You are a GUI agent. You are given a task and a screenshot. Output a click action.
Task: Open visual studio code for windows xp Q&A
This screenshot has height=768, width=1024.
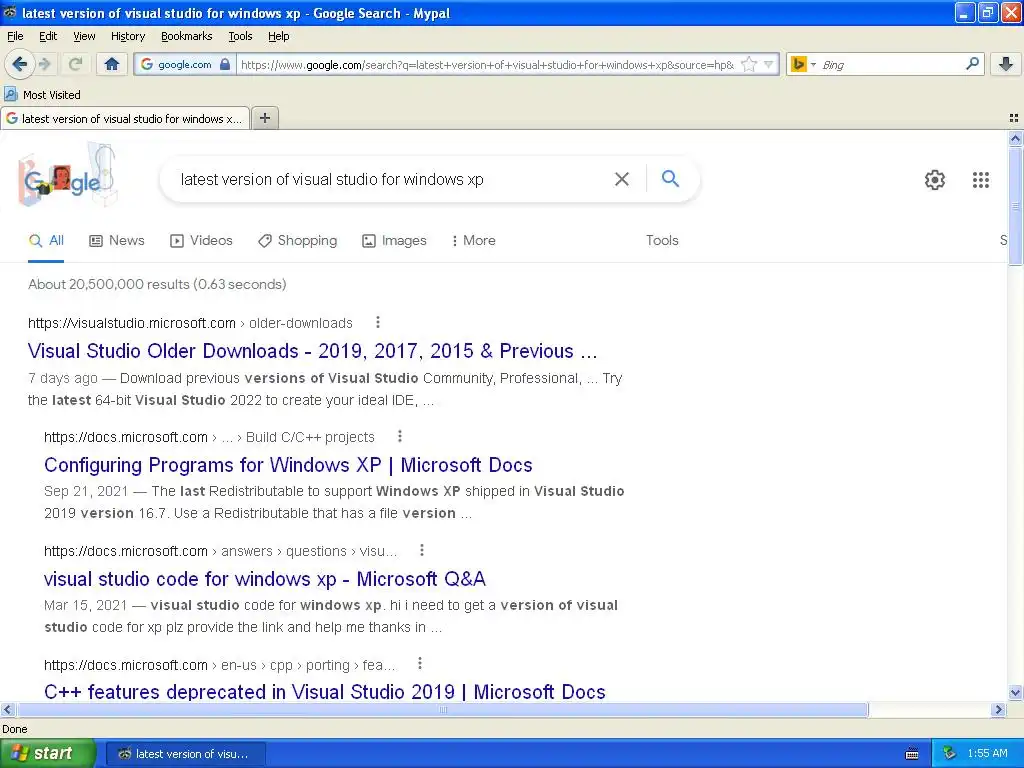[264, 579]
